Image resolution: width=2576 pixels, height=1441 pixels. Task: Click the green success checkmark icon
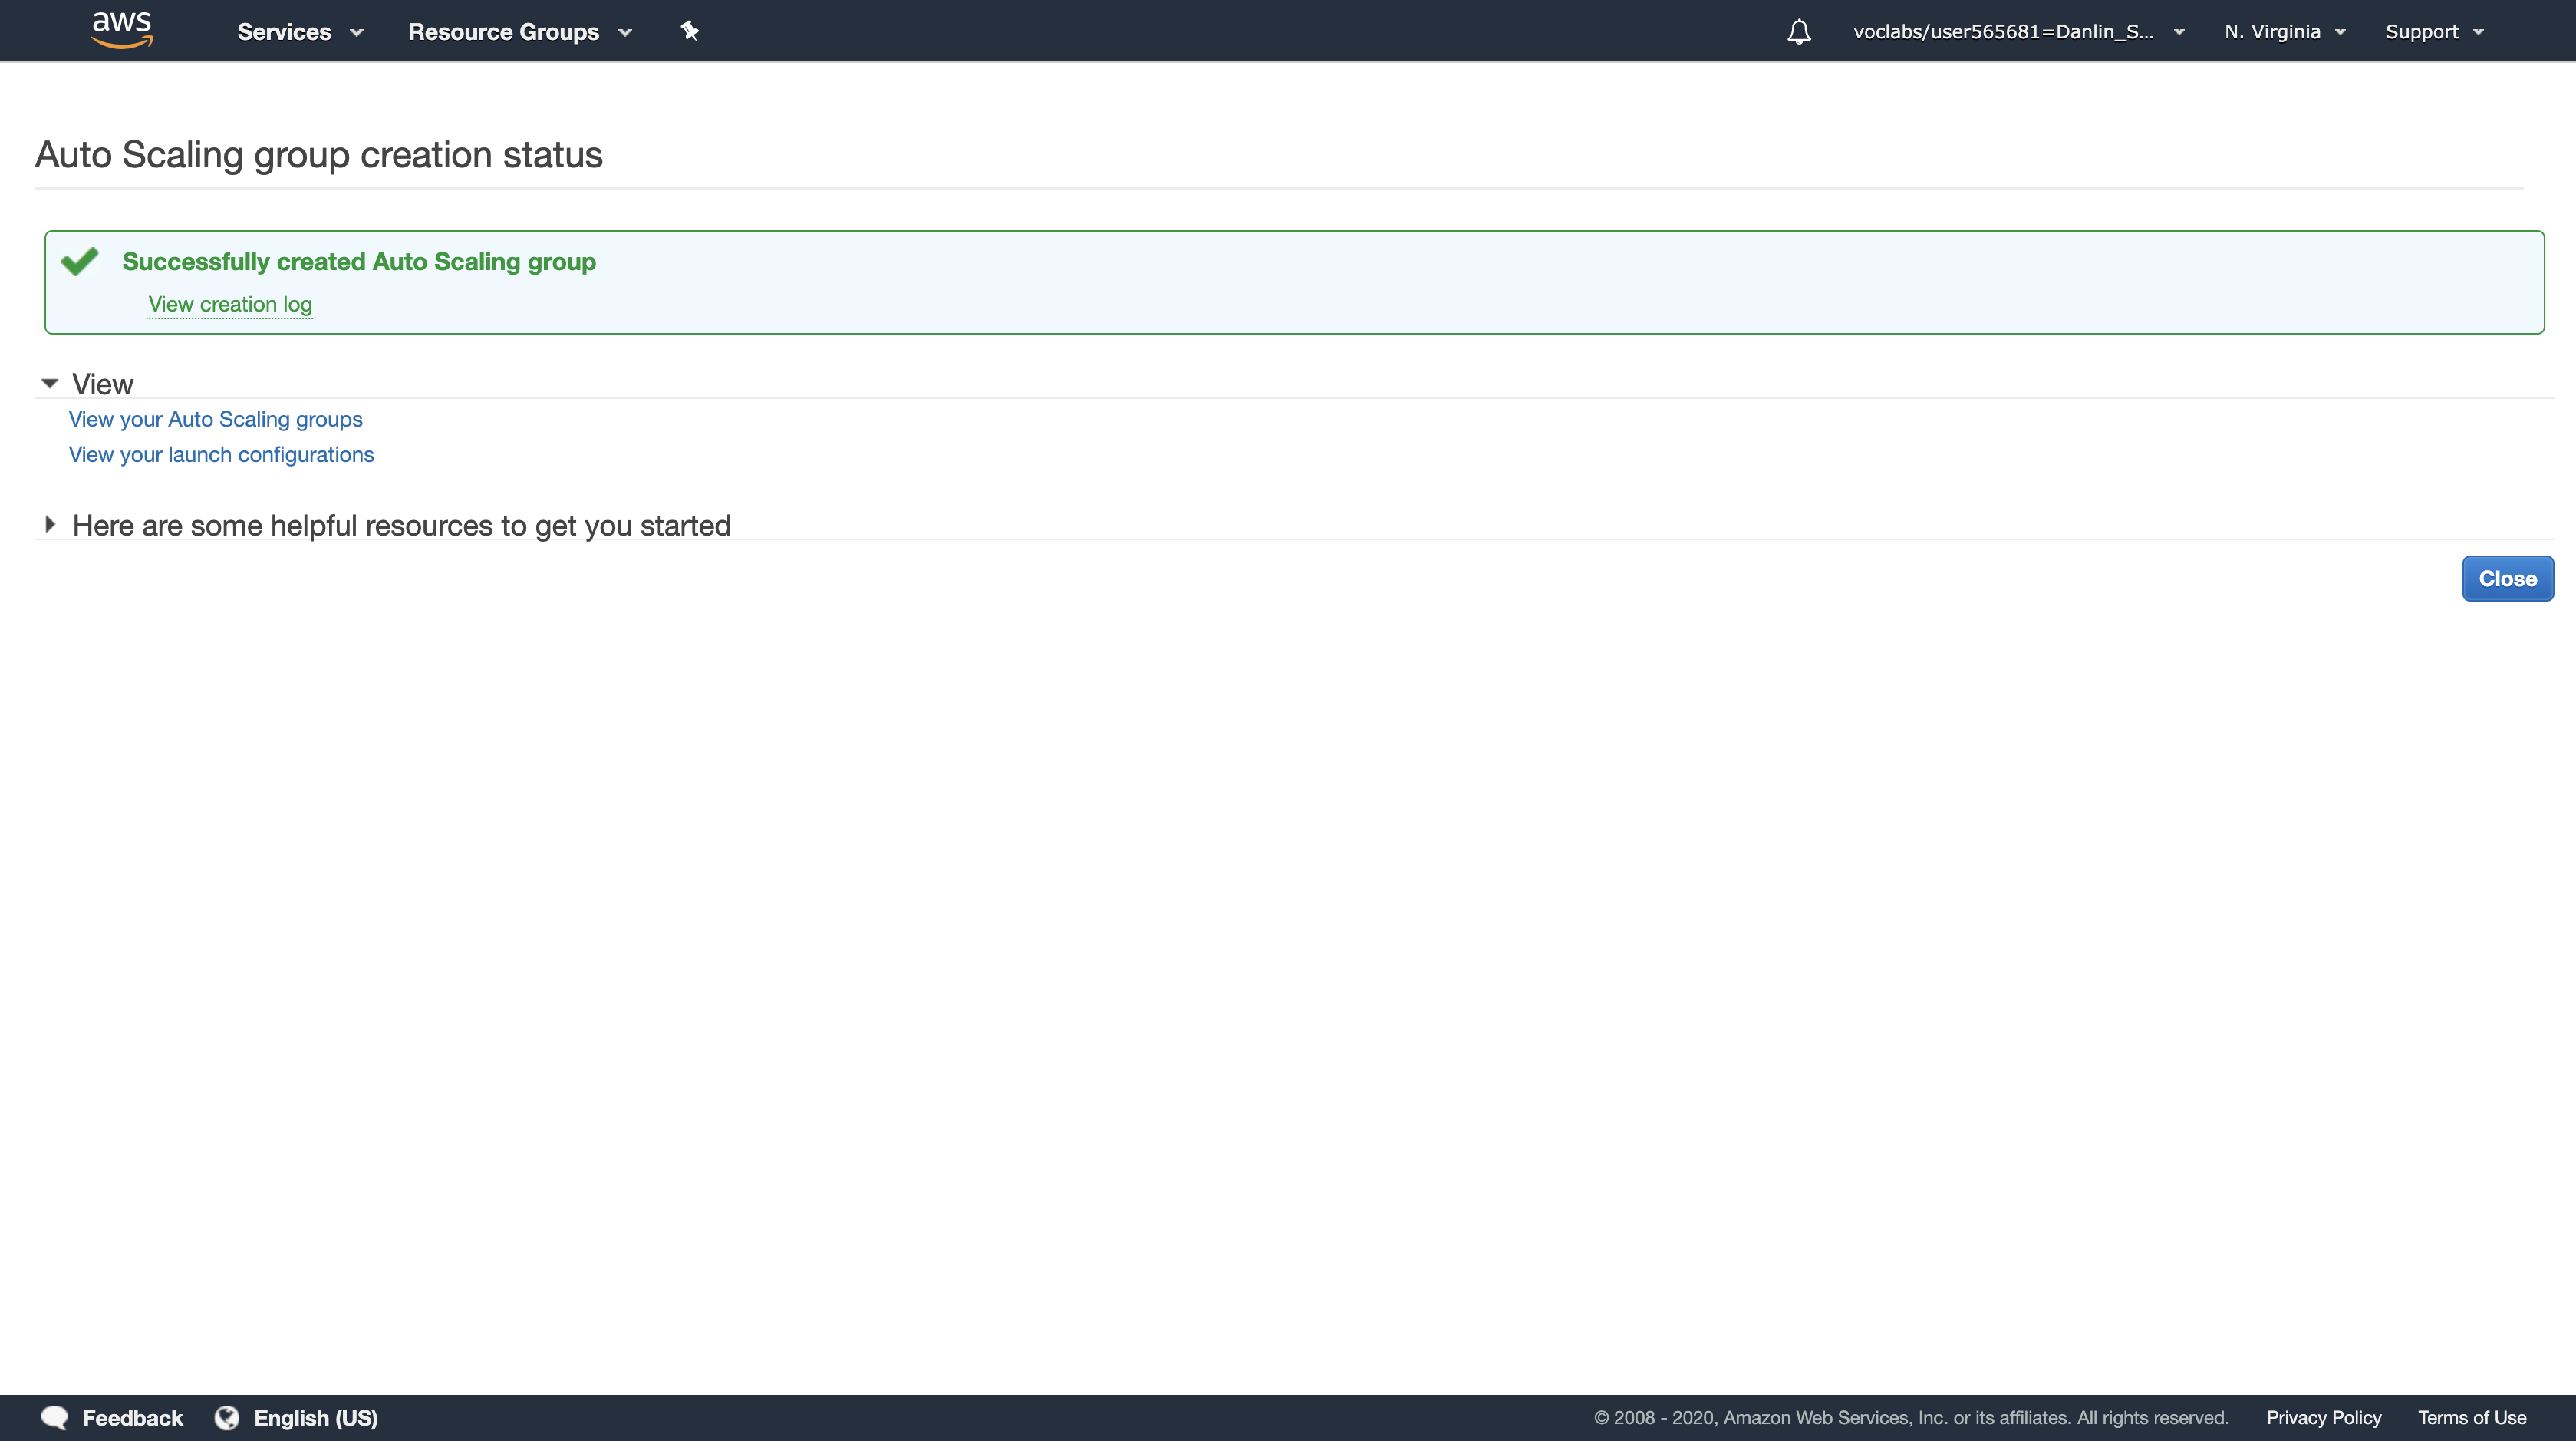coord(80,261)
